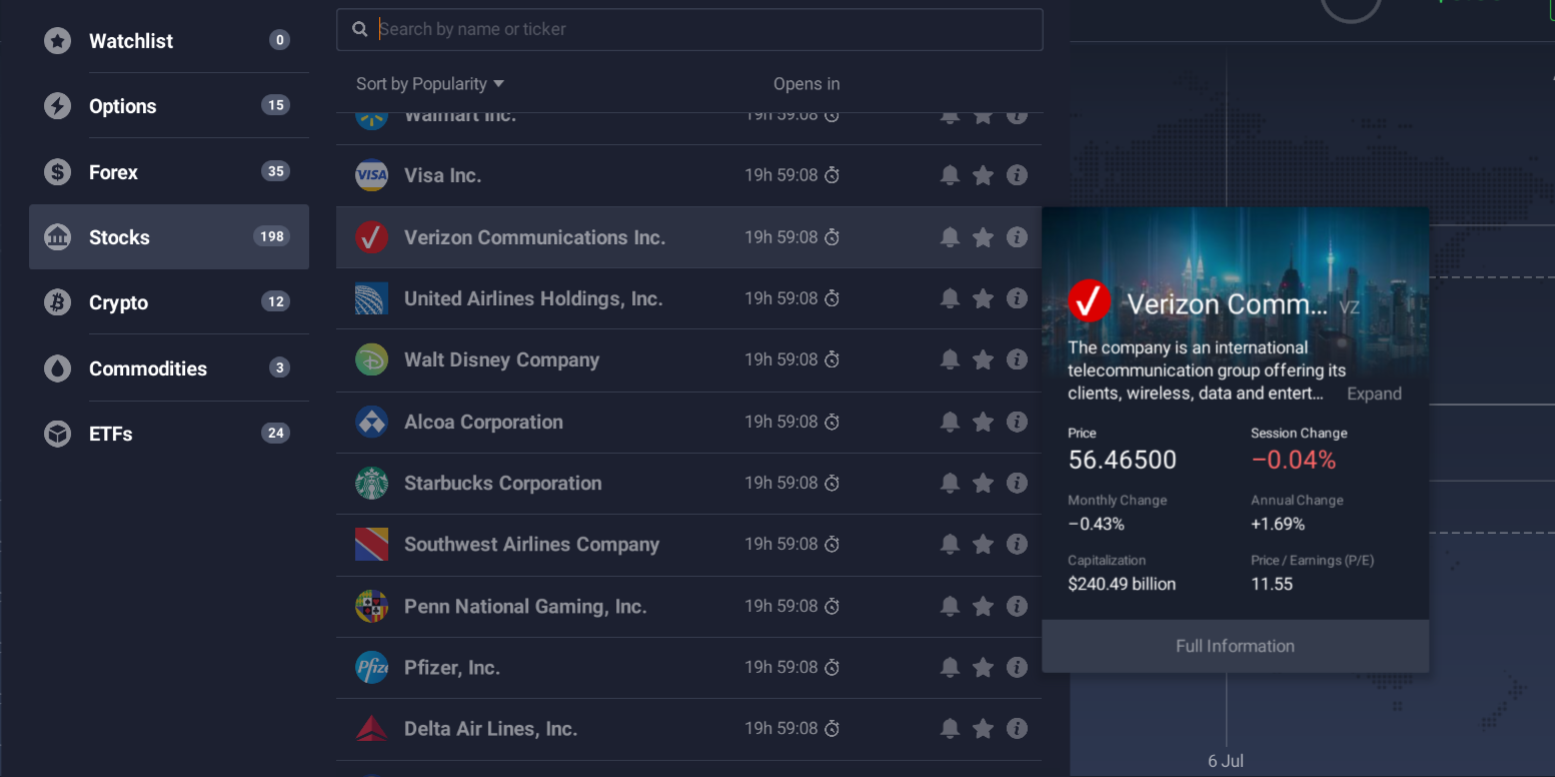Select Southwest Airlines Company row
This screenshot has width=1555, height=777.
689,544
